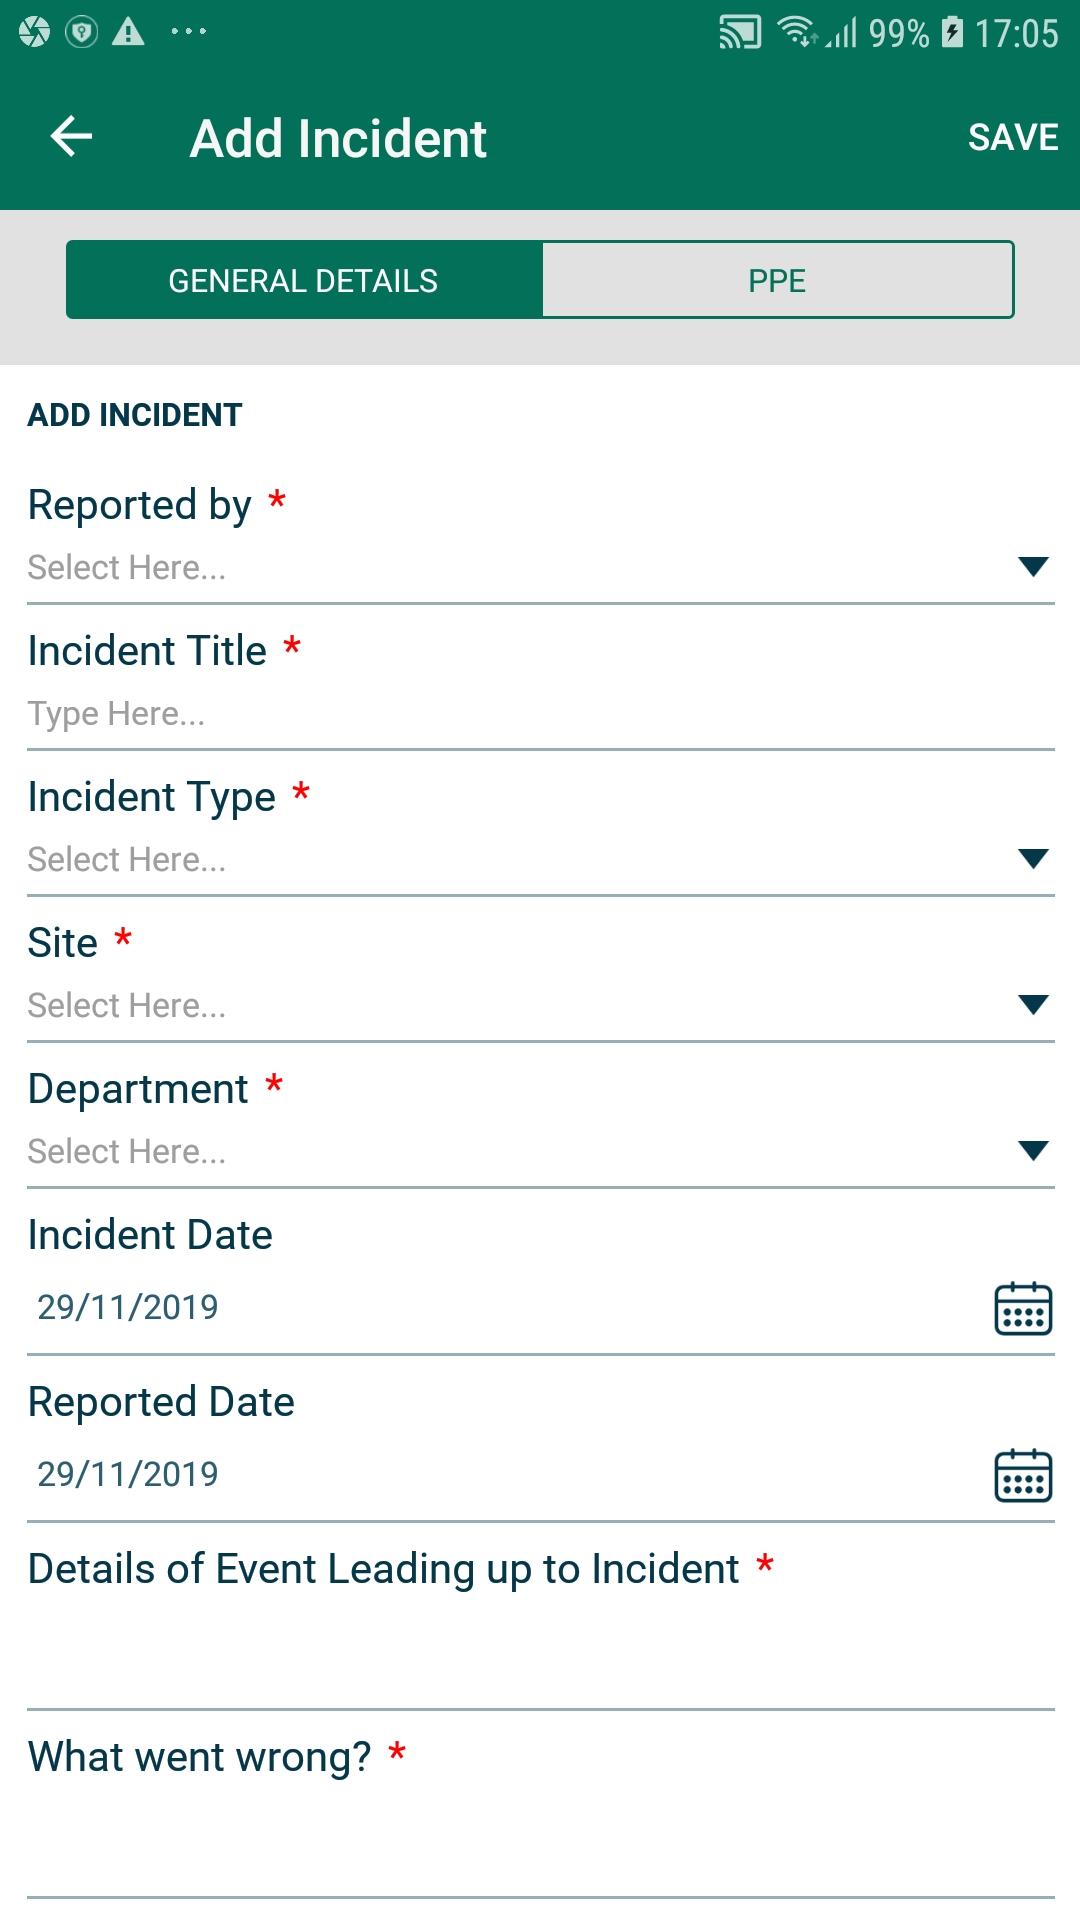Viewport: 1080px width, 1920px height.
Task: Select the Incident Date value 29/11/2019
Action: tap(128, 1307)
